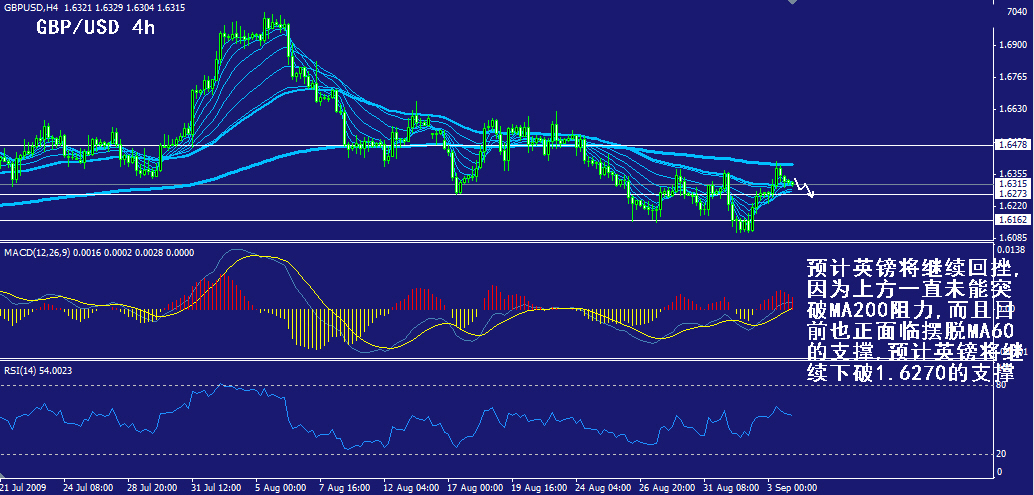Select the 1.6162 horizontal line price label

click(x=1012, y=220)
